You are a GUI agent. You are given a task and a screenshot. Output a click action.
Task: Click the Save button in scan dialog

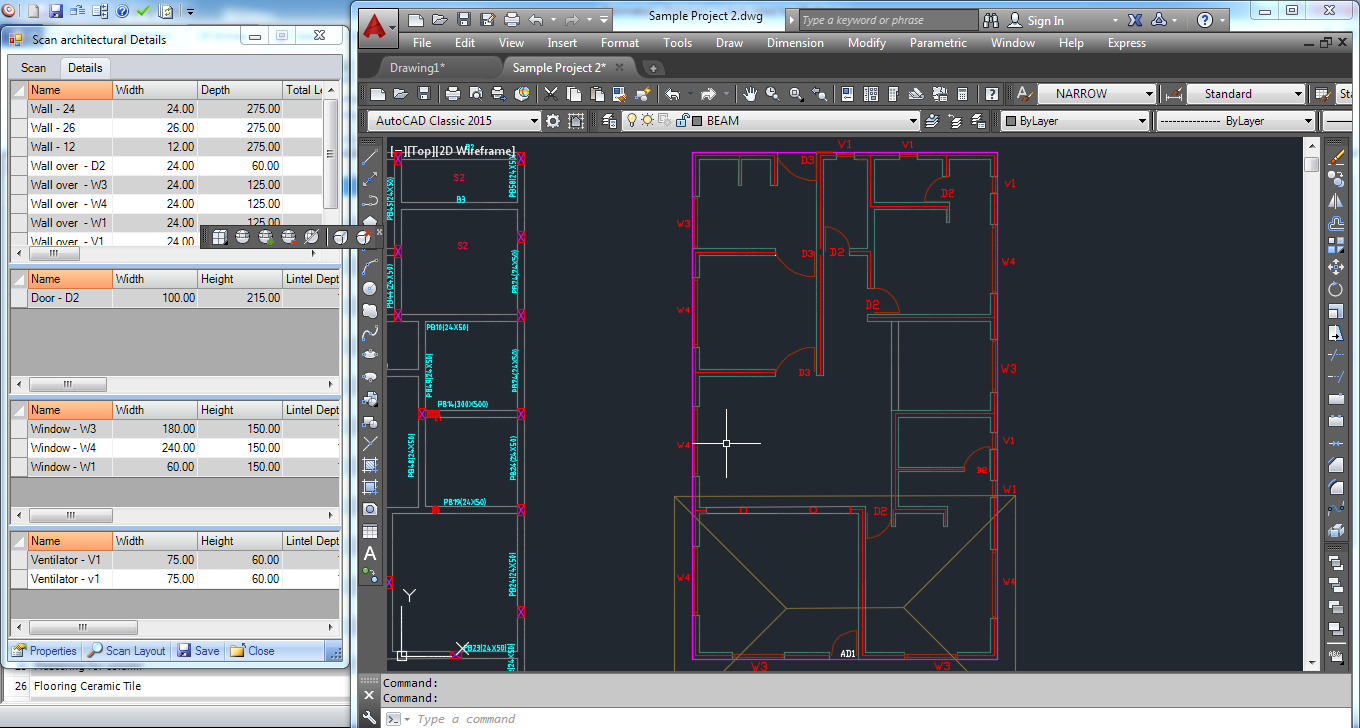click(x=198, y=651)
